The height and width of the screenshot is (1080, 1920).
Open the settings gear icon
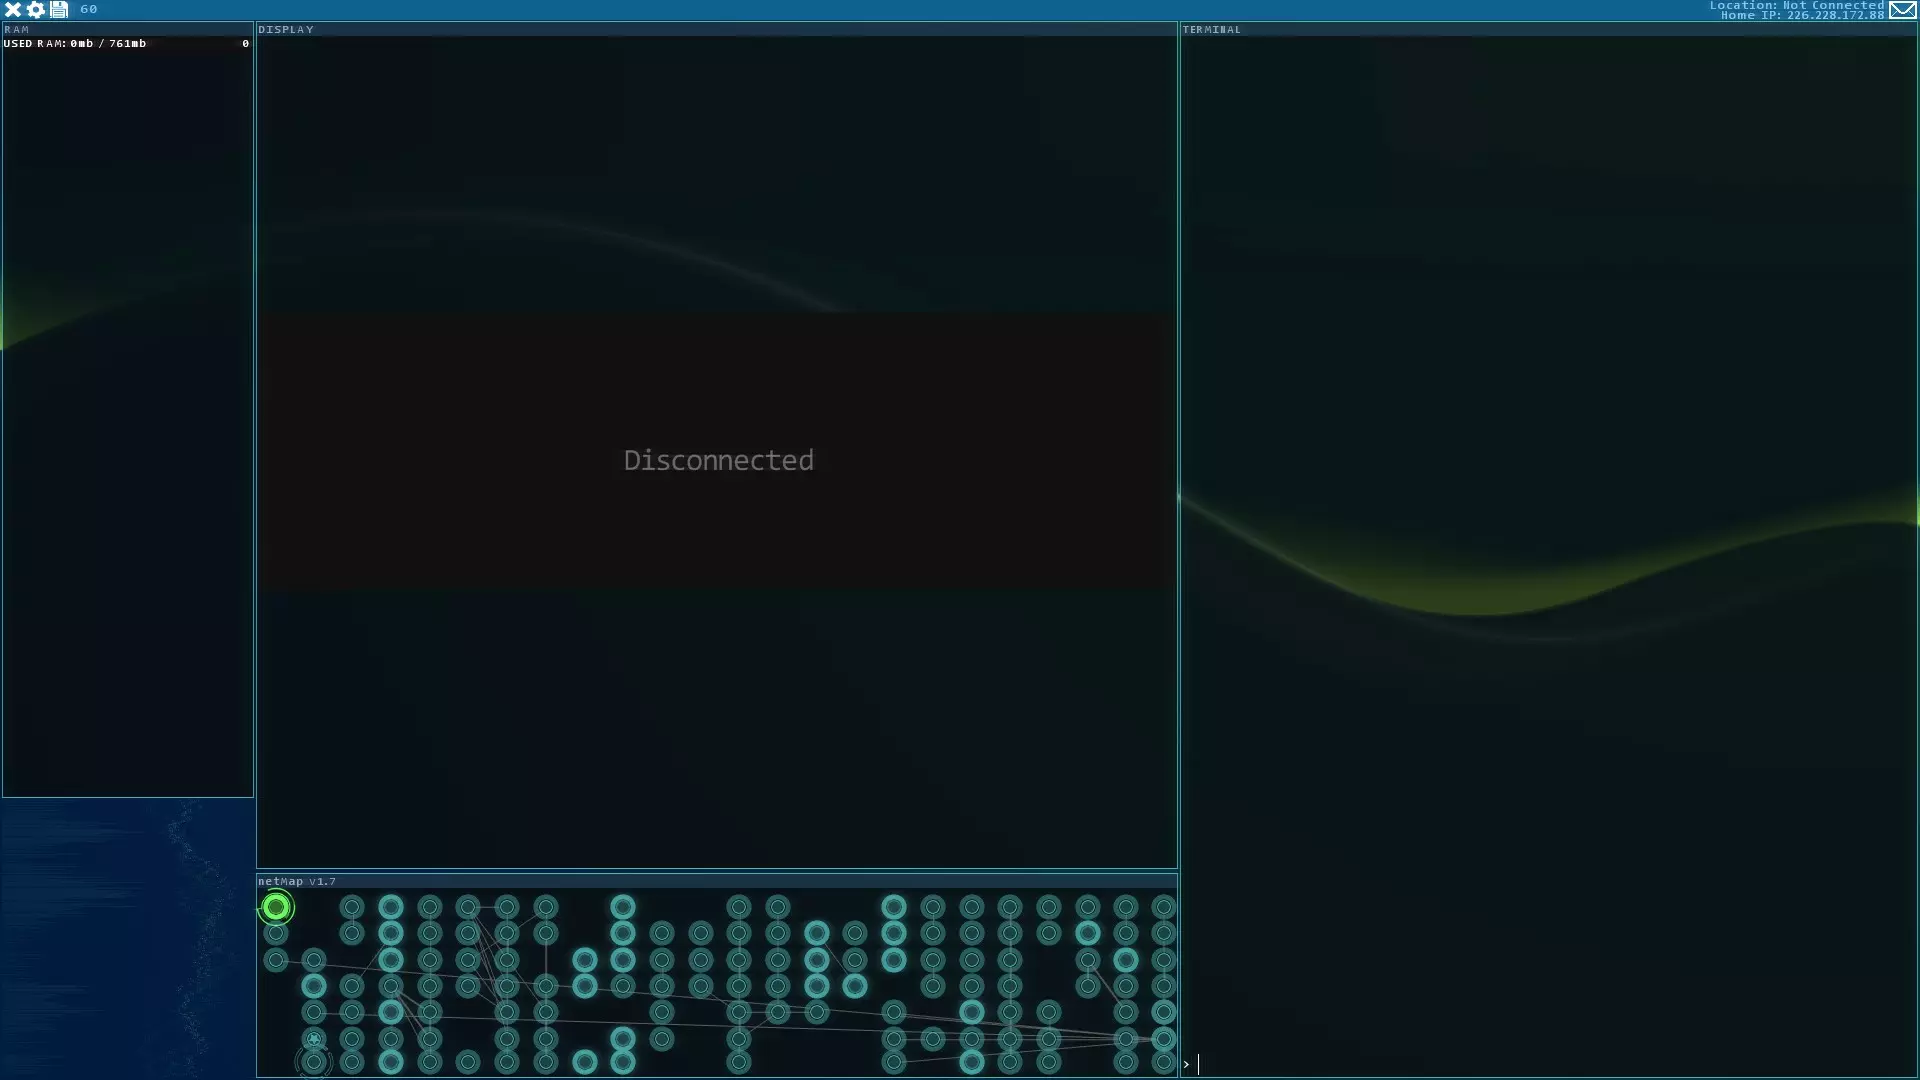tap(36, 9)
